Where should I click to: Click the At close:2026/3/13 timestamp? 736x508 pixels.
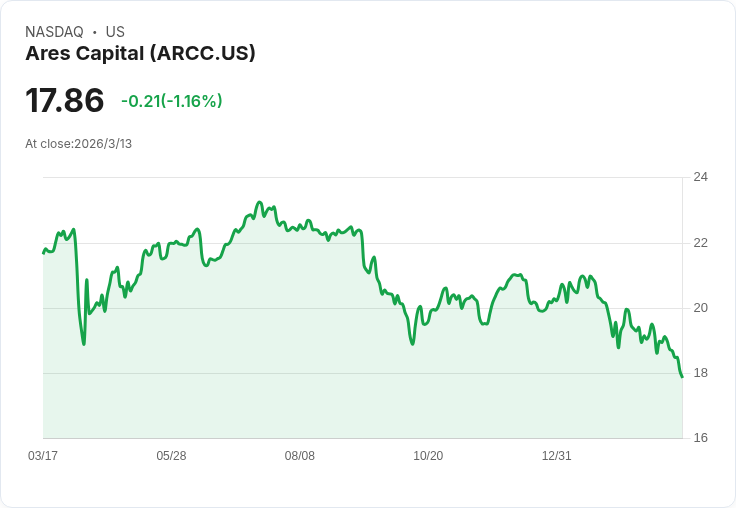tap(79, 144)
